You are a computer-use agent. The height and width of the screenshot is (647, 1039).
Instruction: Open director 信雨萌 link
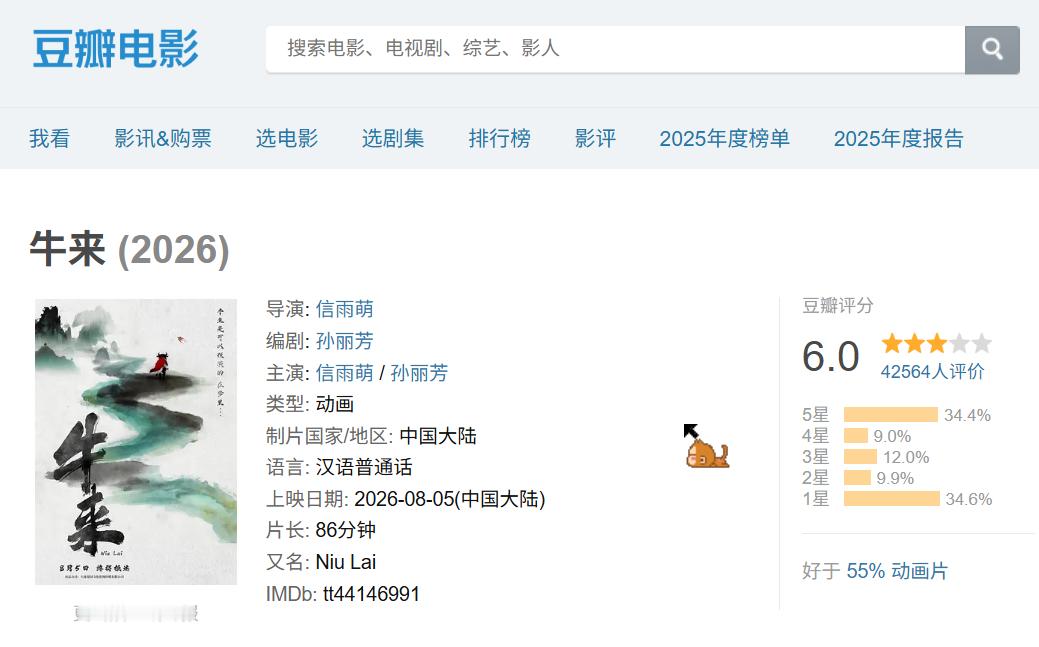click(x=345, y=309)
